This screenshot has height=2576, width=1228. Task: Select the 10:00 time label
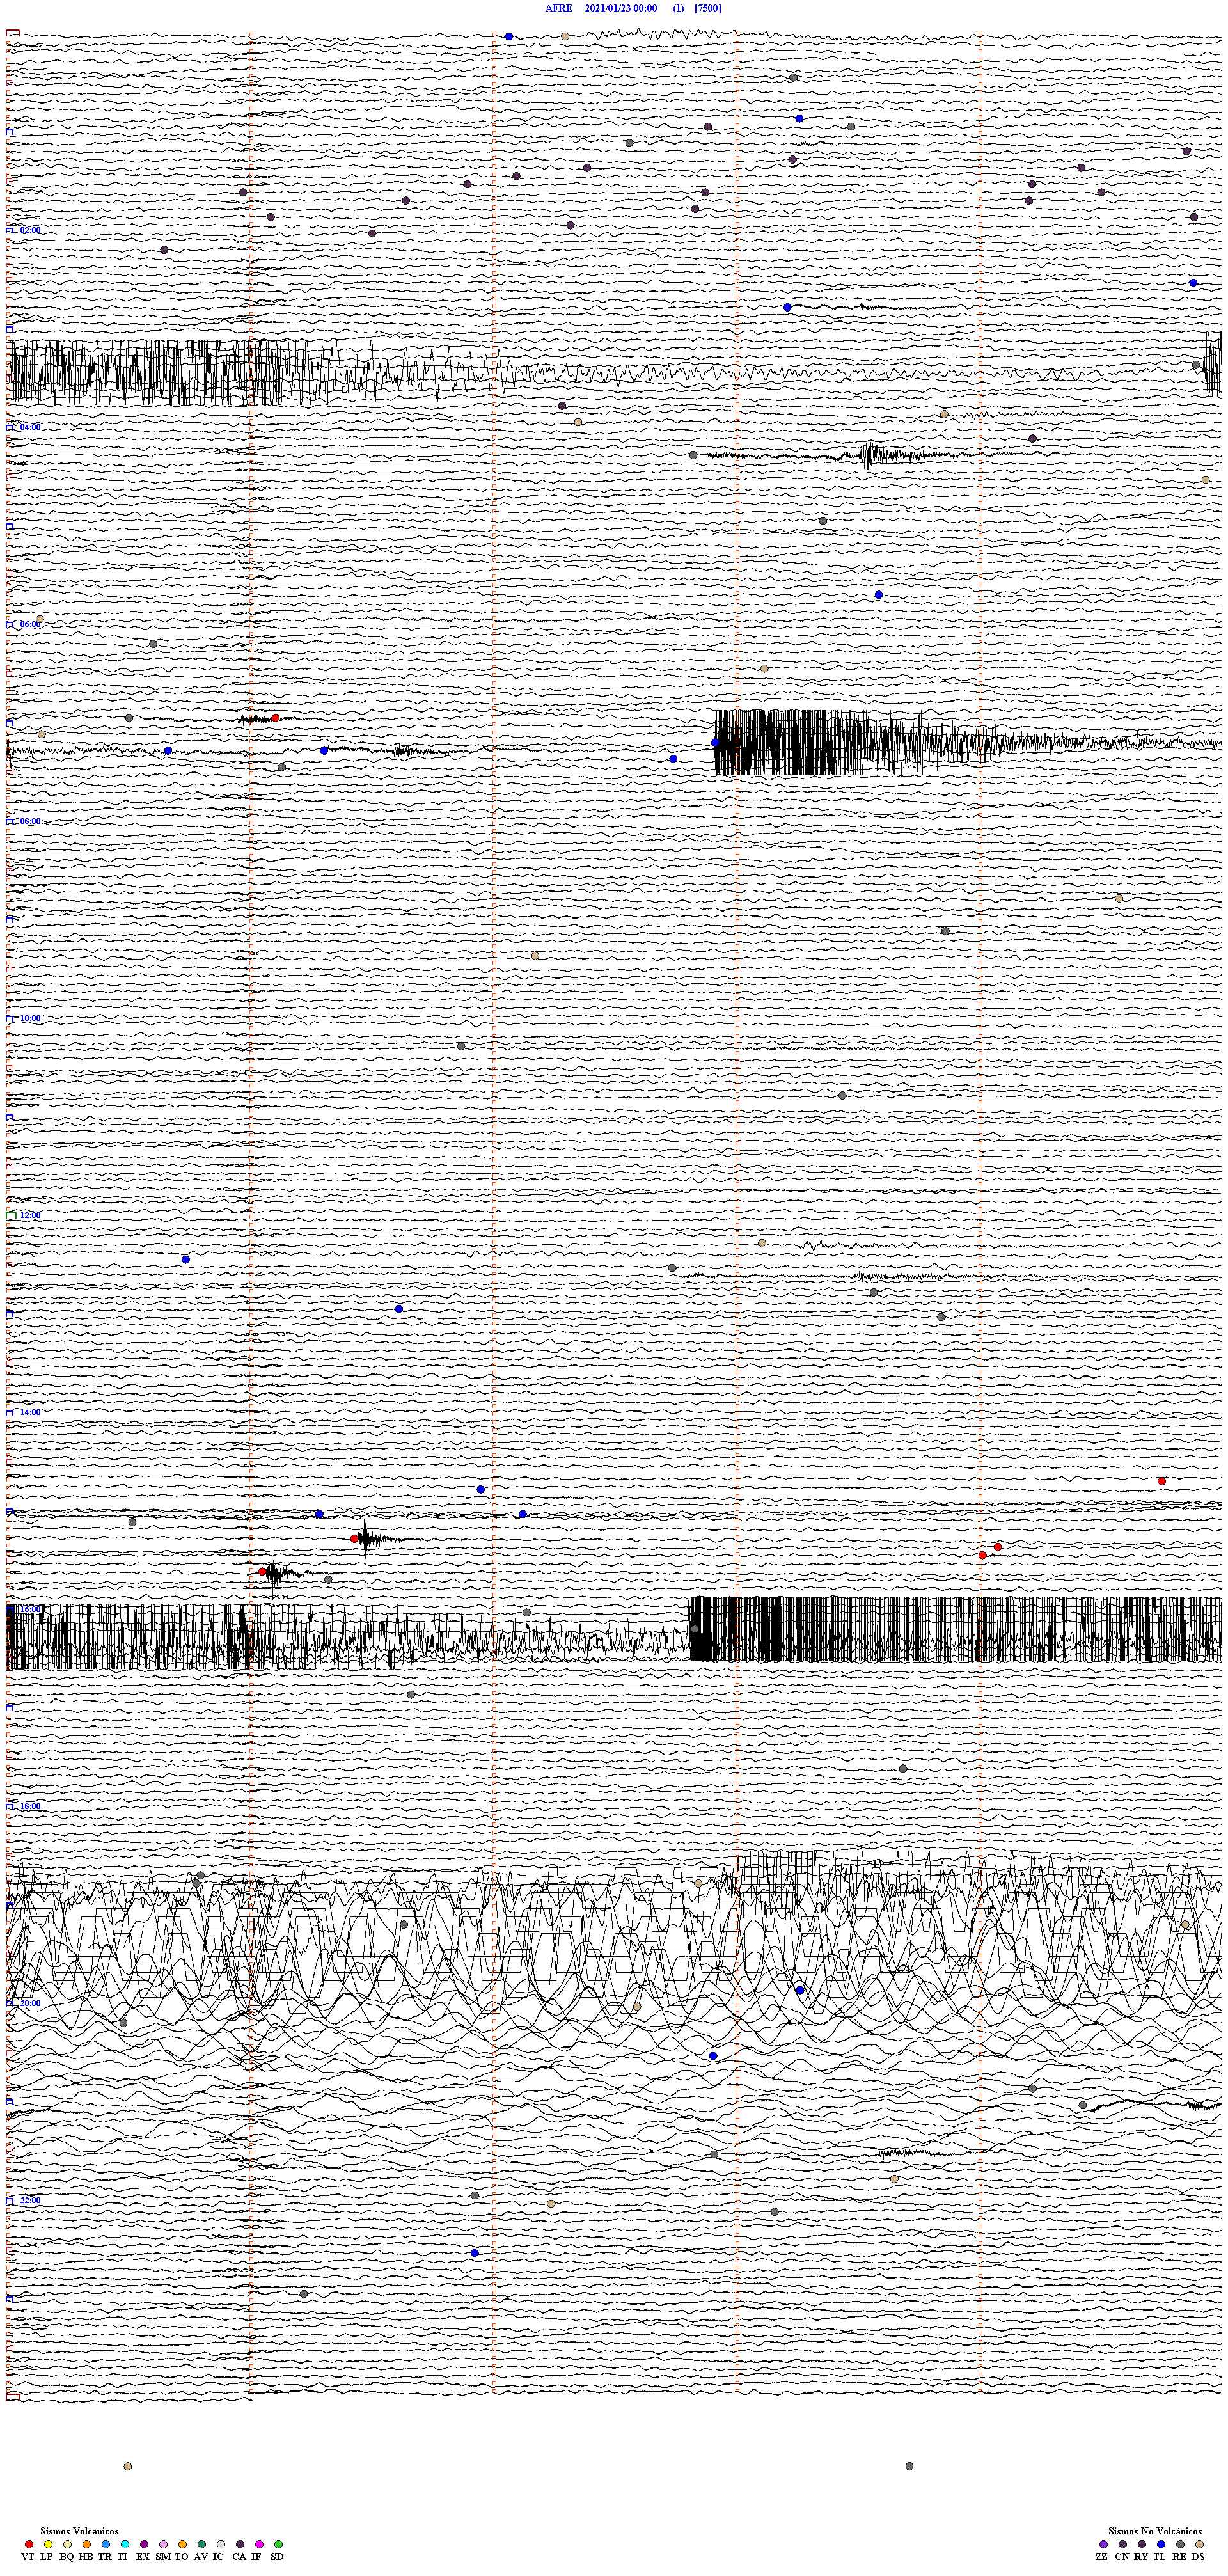[x=30, y=1018]
